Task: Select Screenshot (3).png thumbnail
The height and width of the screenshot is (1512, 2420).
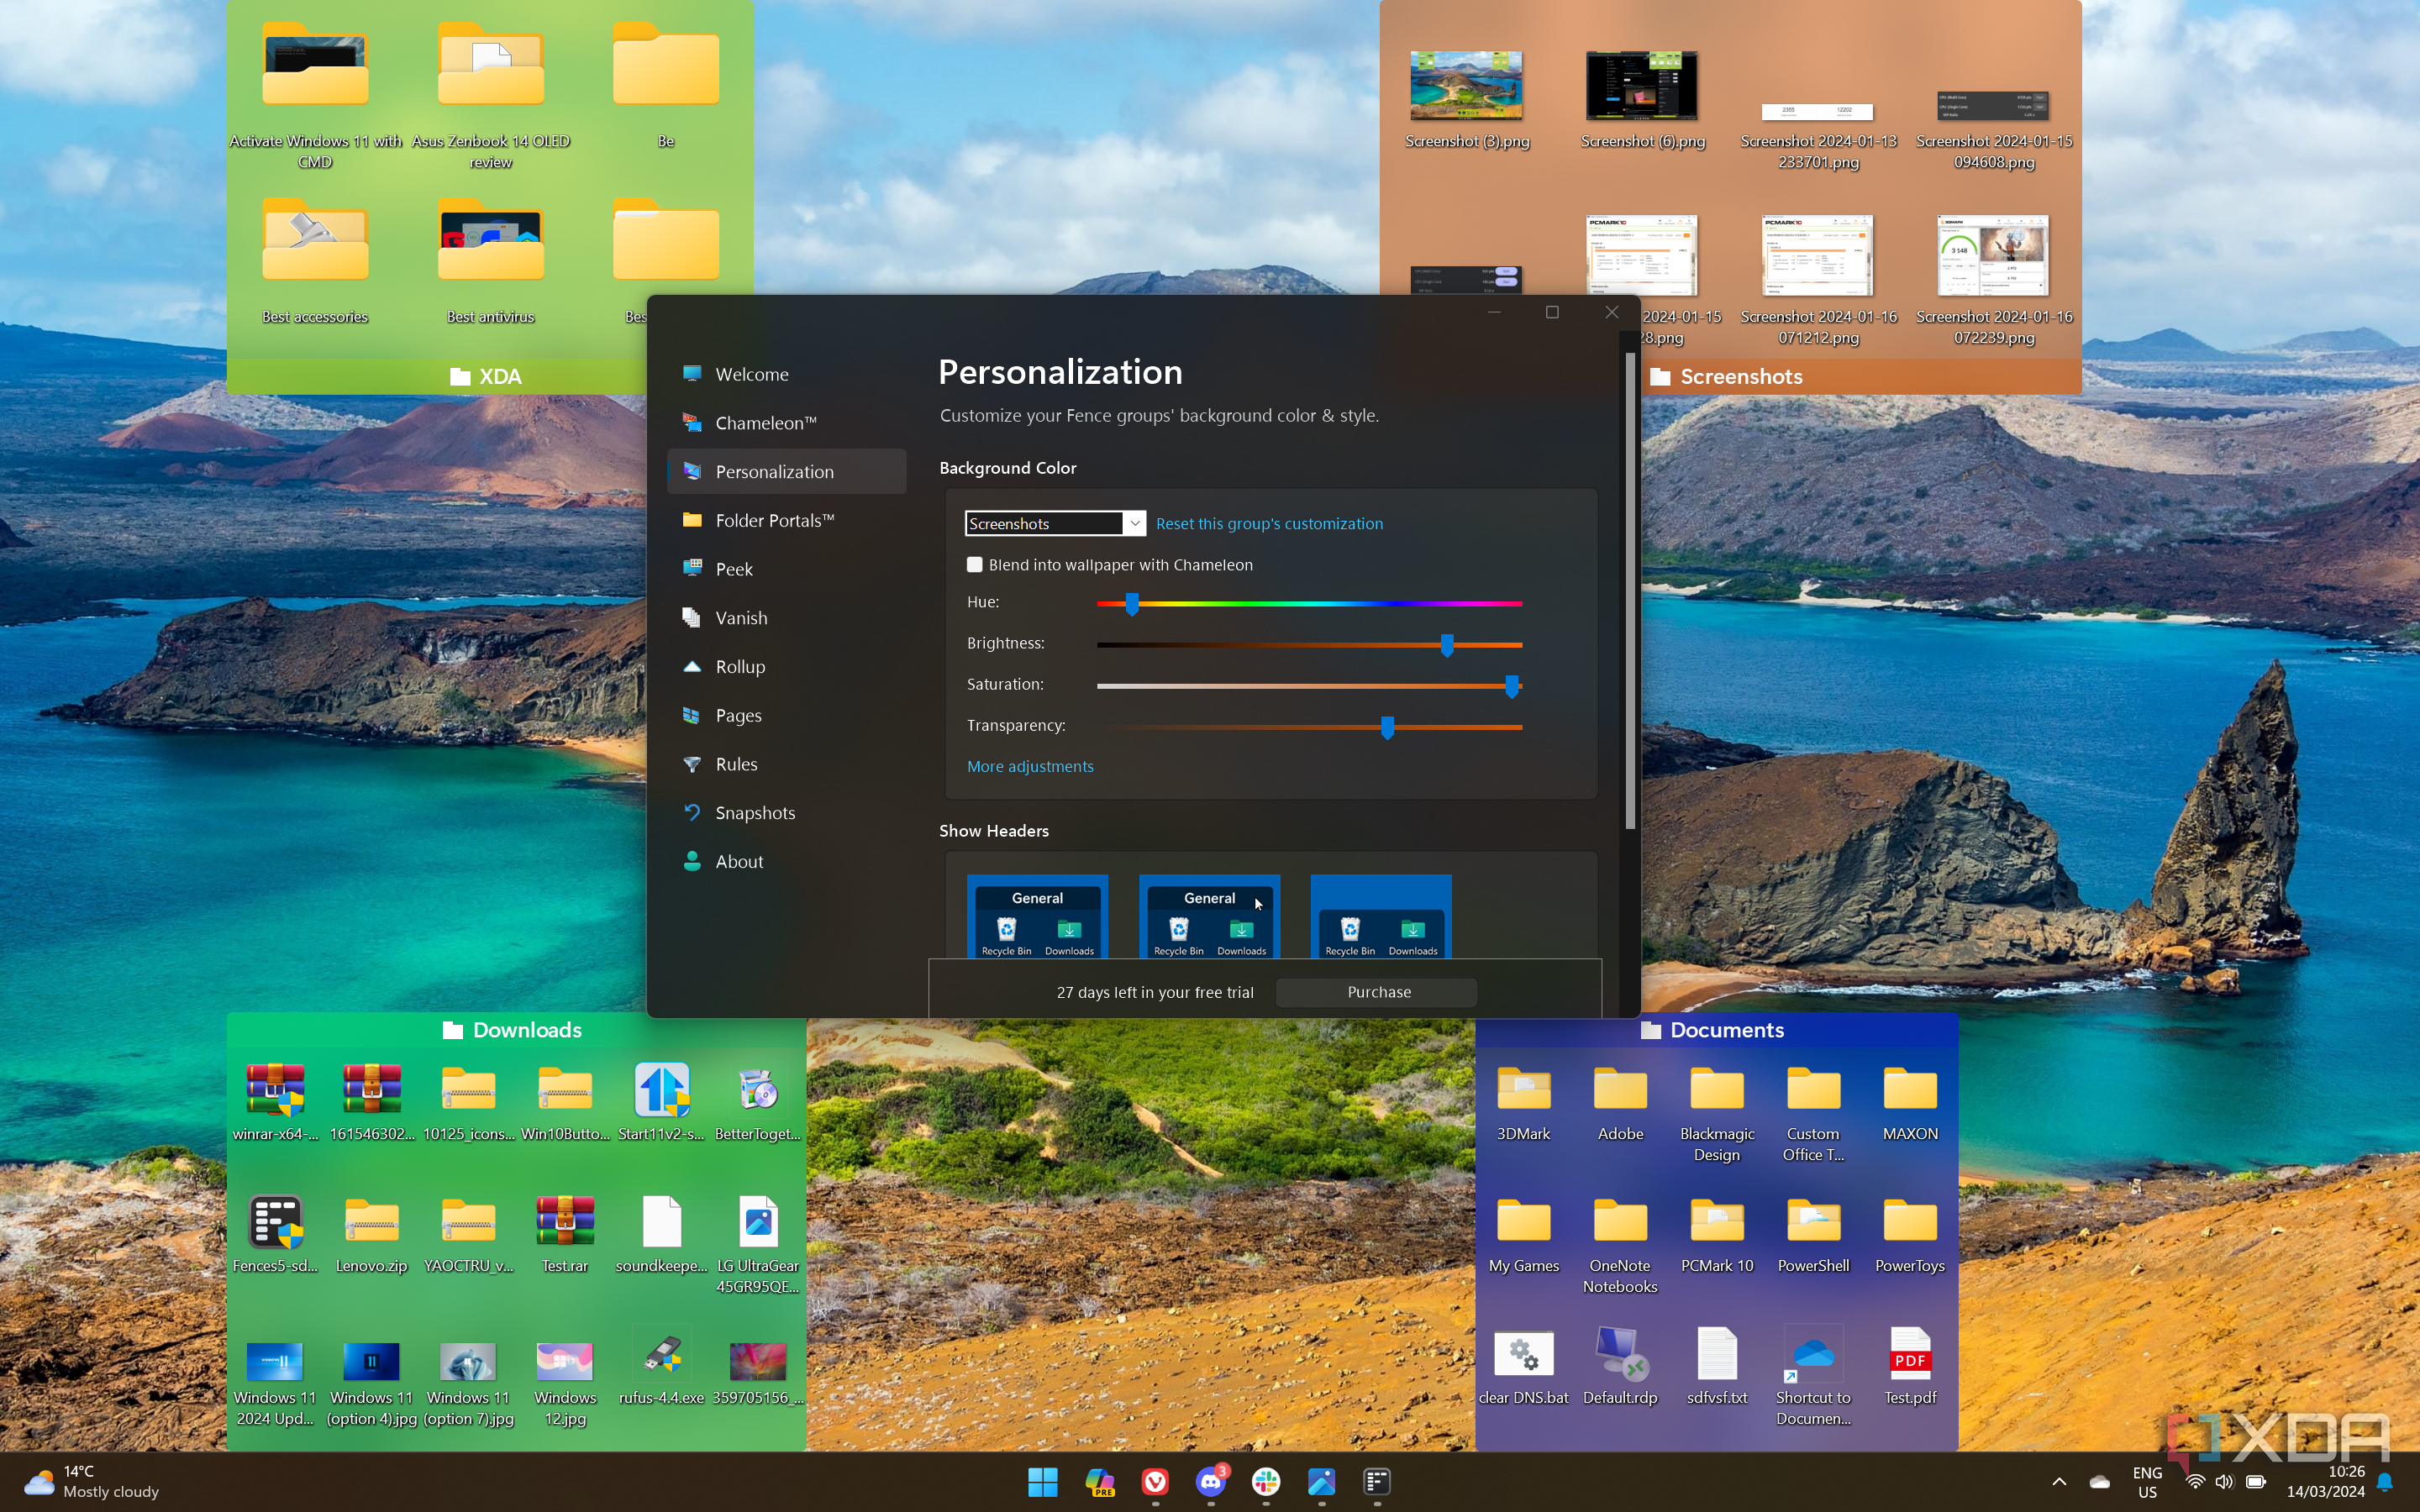Action: click(1466, 98)
